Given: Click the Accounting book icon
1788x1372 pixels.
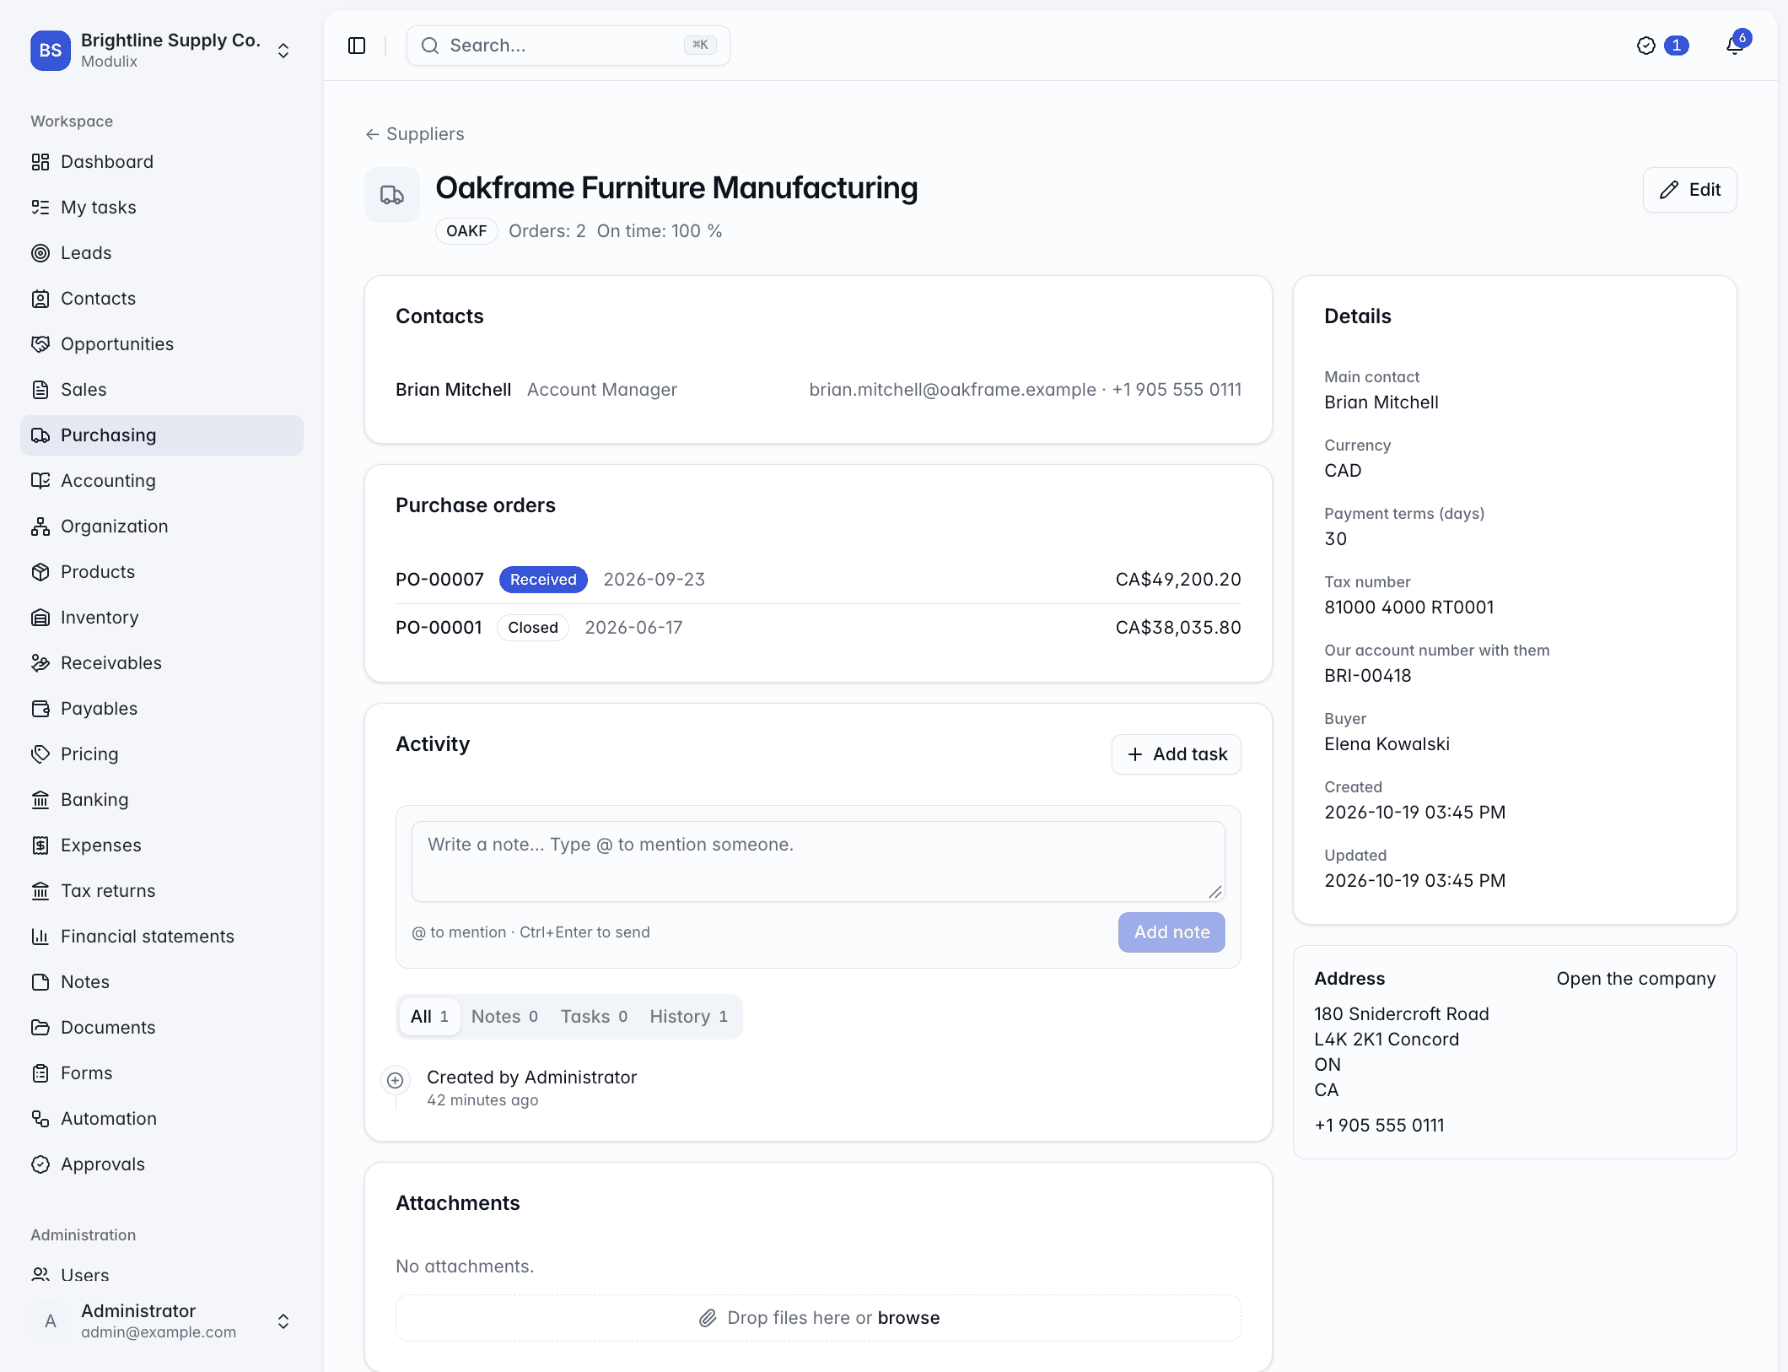Looking at the screenshot, I should (40, 480).
